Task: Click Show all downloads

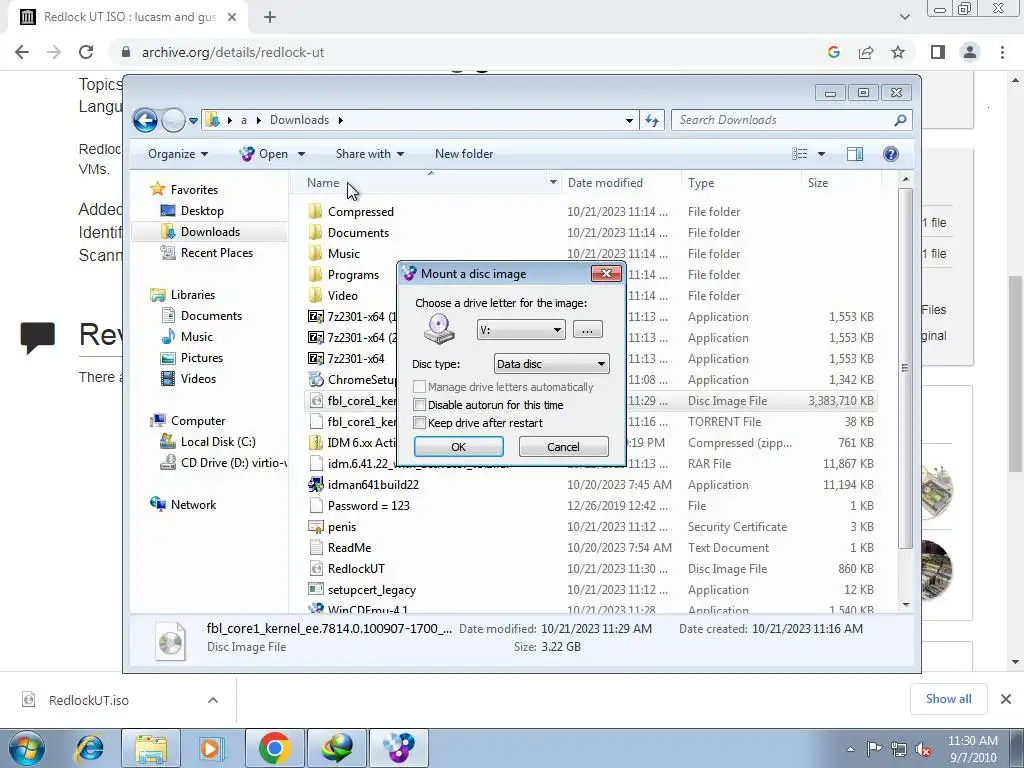Action: [948, 699]
